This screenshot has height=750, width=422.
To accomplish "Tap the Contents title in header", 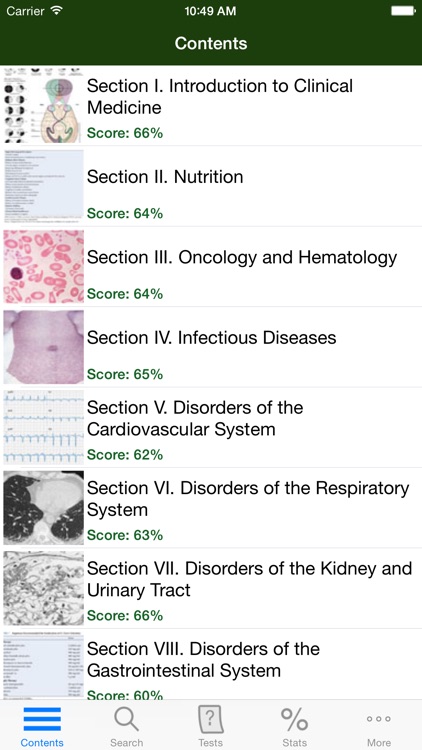I will click(211, 43).
